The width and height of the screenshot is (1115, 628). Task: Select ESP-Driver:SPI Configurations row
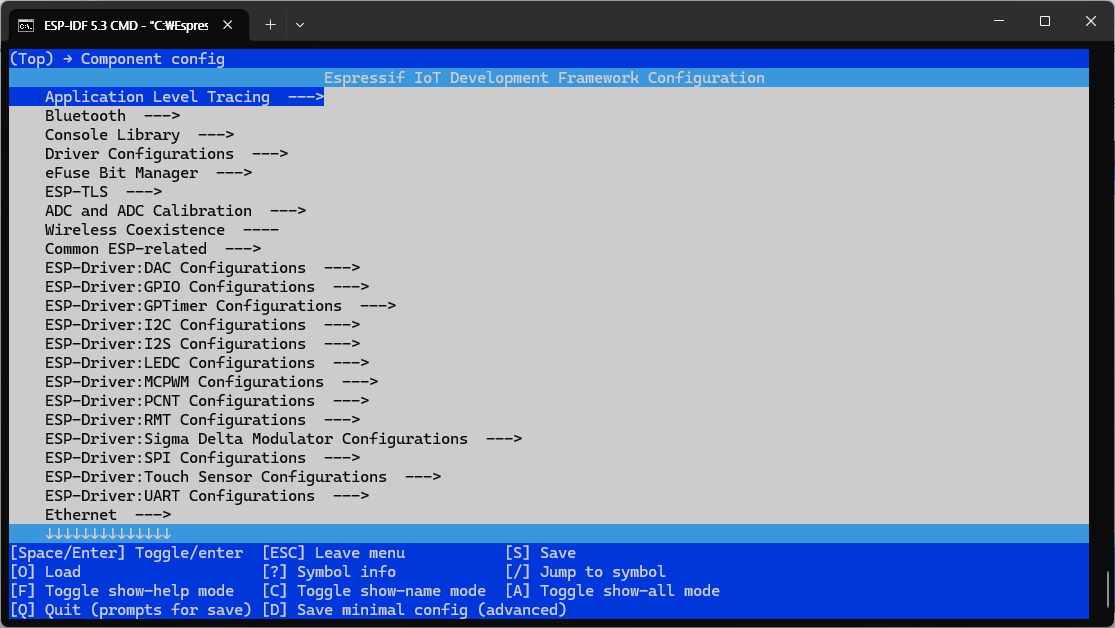203,458
